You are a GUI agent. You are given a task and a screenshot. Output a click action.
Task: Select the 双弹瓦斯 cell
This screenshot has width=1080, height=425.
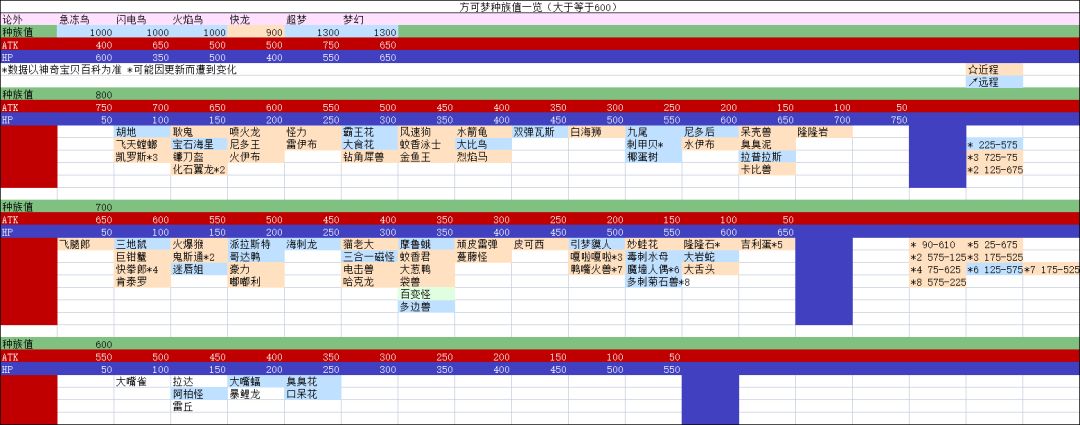pos(540,132)
